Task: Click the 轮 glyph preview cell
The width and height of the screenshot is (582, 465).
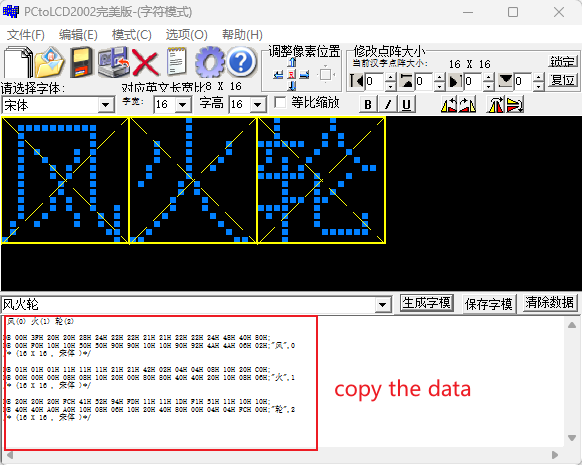Action: pyautogui.click(x=321, y=180)
